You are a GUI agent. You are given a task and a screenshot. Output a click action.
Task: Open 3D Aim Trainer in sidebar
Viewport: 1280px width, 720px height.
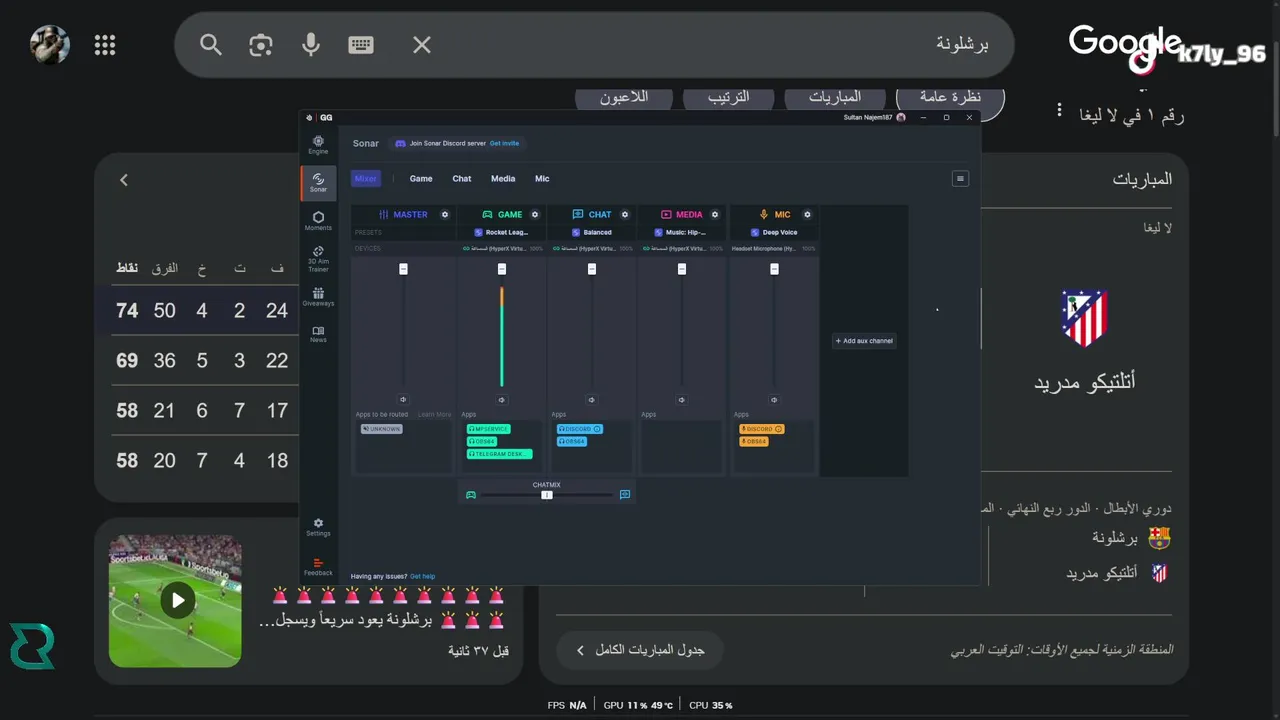click(x=318, y=259)
